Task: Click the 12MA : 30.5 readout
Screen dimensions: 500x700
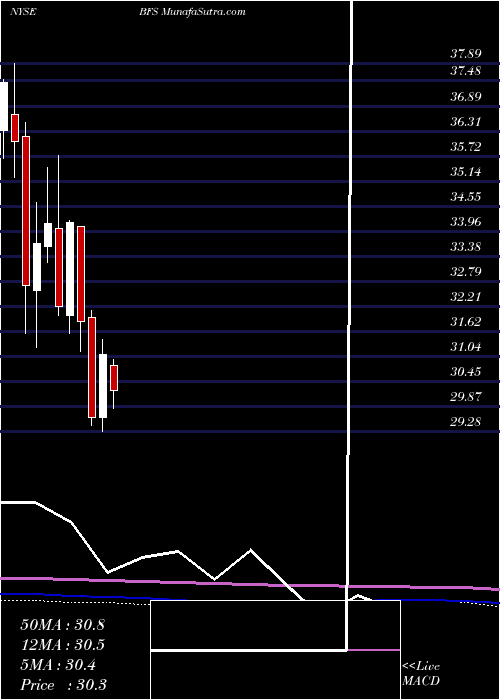Action: click(x=62, y=645)
